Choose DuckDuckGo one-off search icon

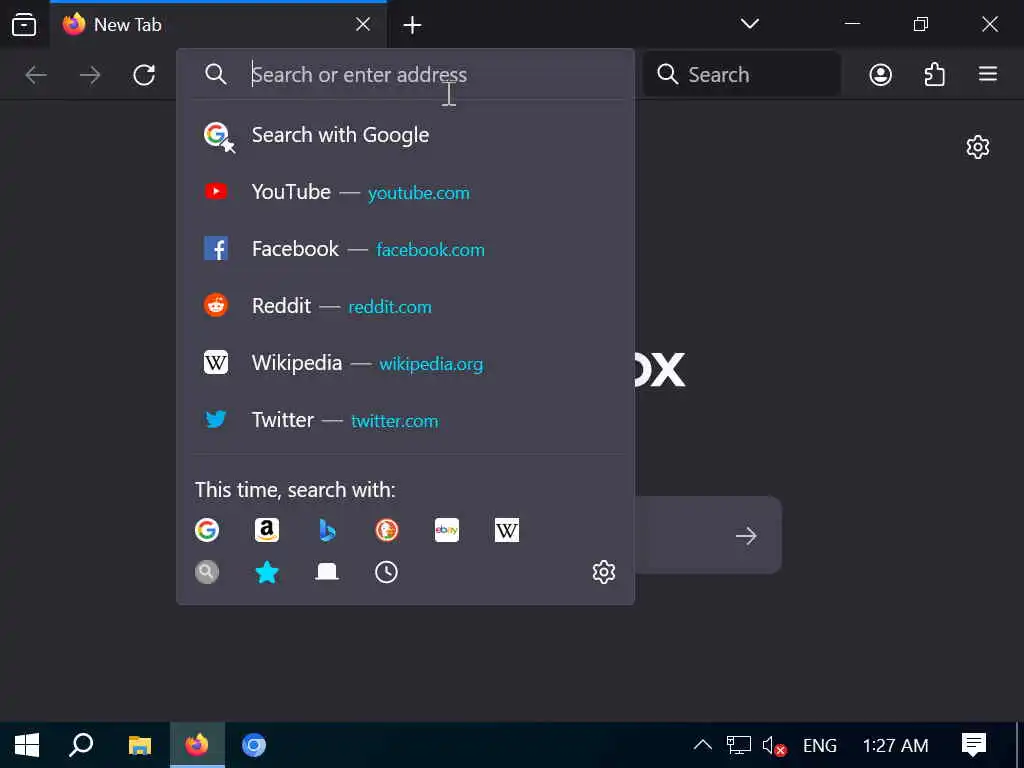point(387,530)
